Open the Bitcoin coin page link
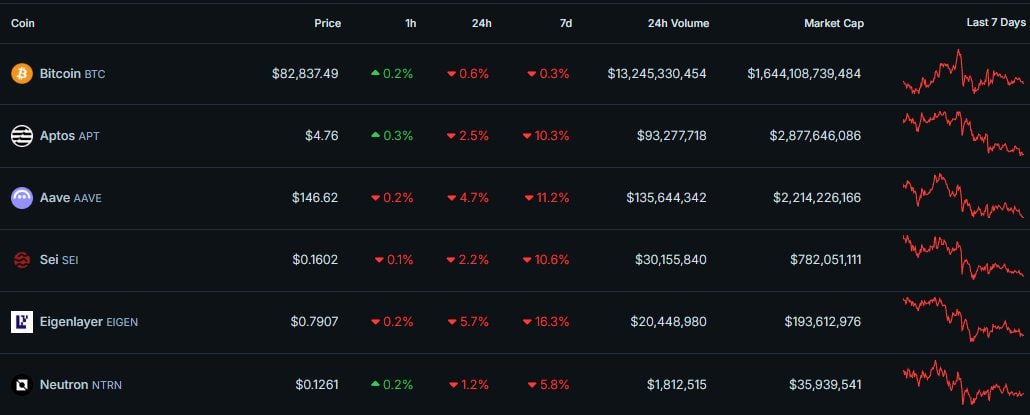Screen dimensions: 1030x415 coord(60,74)
